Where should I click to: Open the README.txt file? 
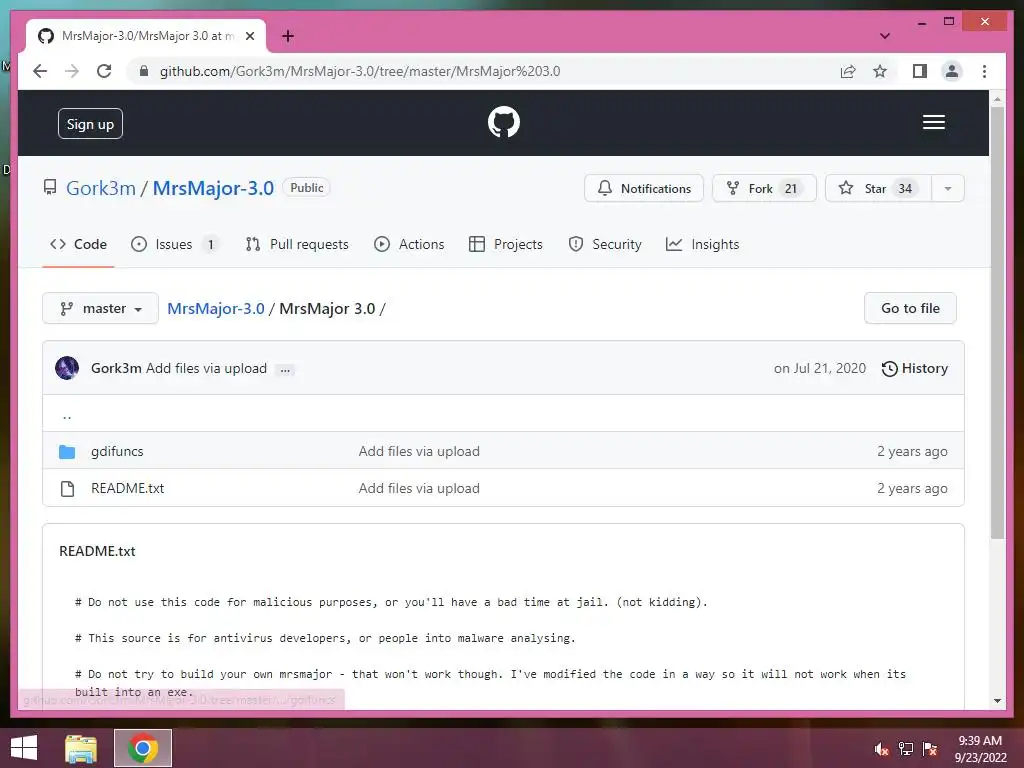127,488
